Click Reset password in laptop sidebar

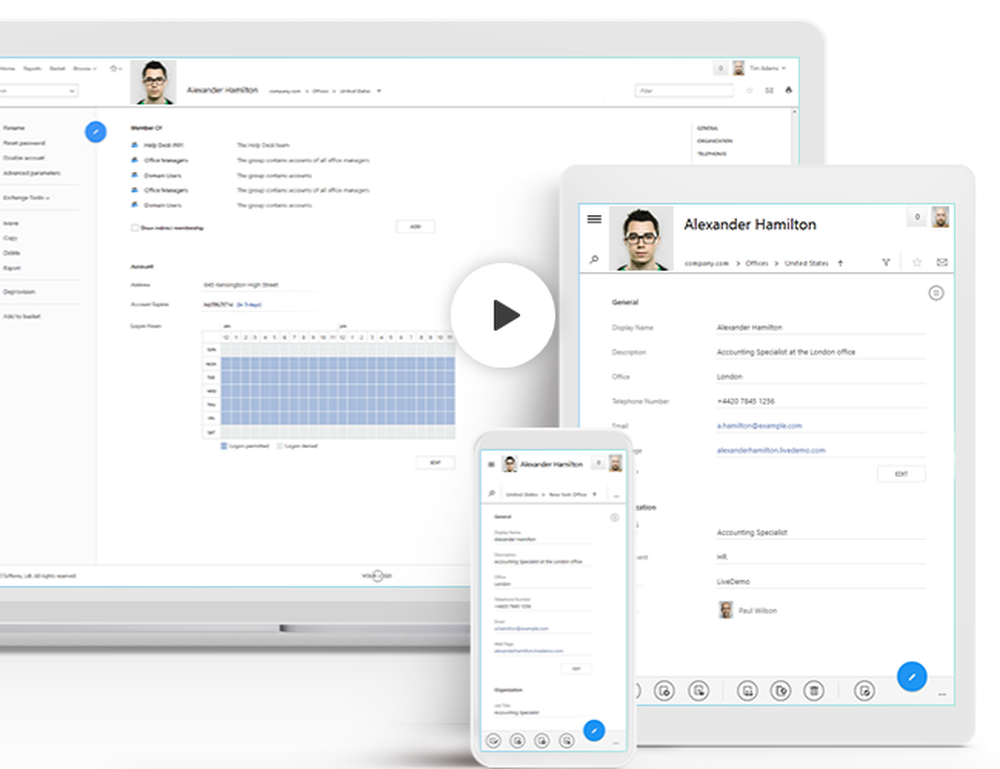[24, 143]
